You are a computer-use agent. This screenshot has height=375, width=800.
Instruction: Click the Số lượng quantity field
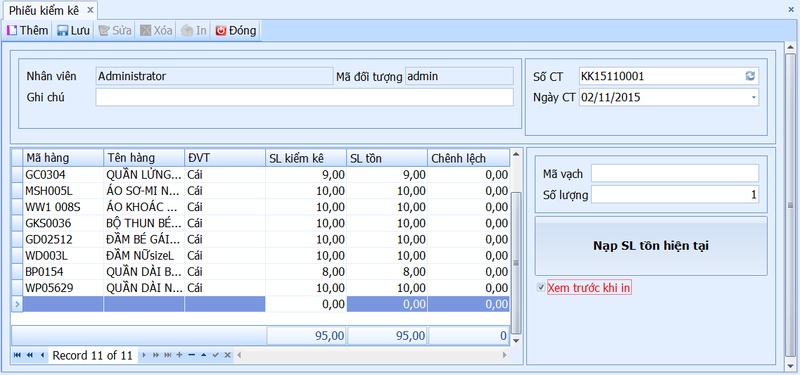click(674, 195)
